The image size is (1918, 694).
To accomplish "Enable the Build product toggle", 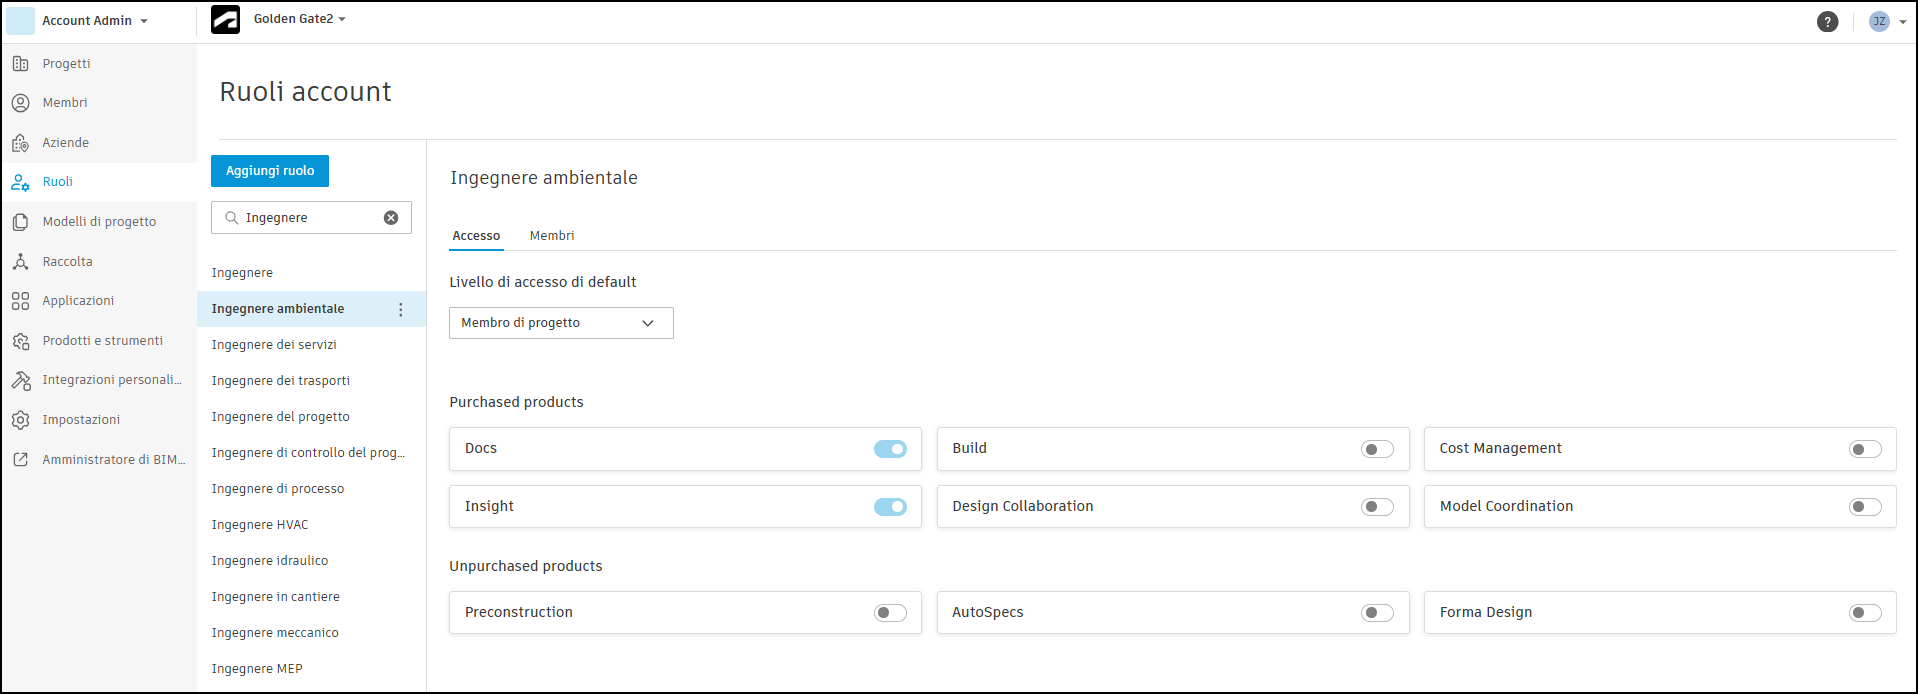I will (1377, 450).
